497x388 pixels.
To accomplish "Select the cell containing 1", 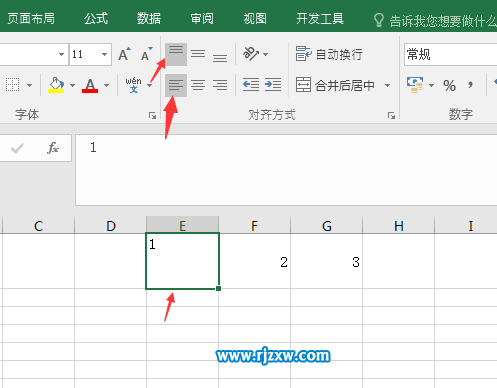I will [183, 261].
